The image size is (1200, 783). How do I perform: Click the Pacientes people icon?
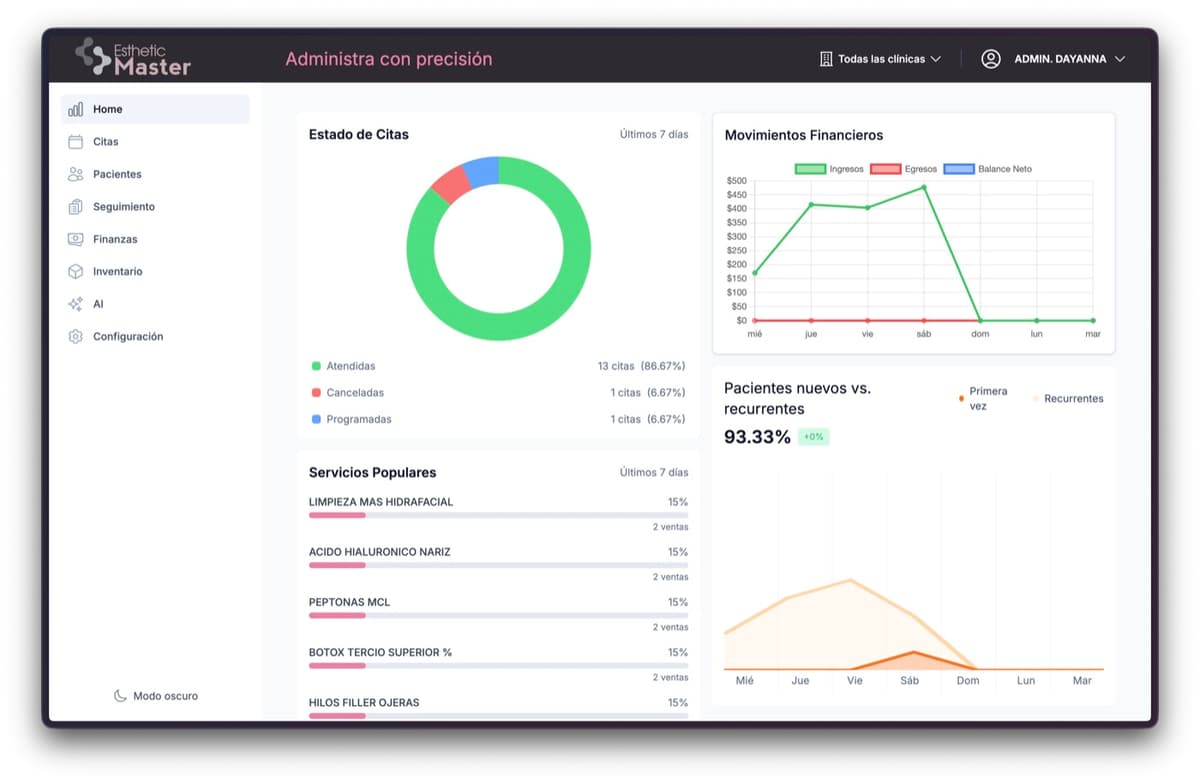click(75, 174)
